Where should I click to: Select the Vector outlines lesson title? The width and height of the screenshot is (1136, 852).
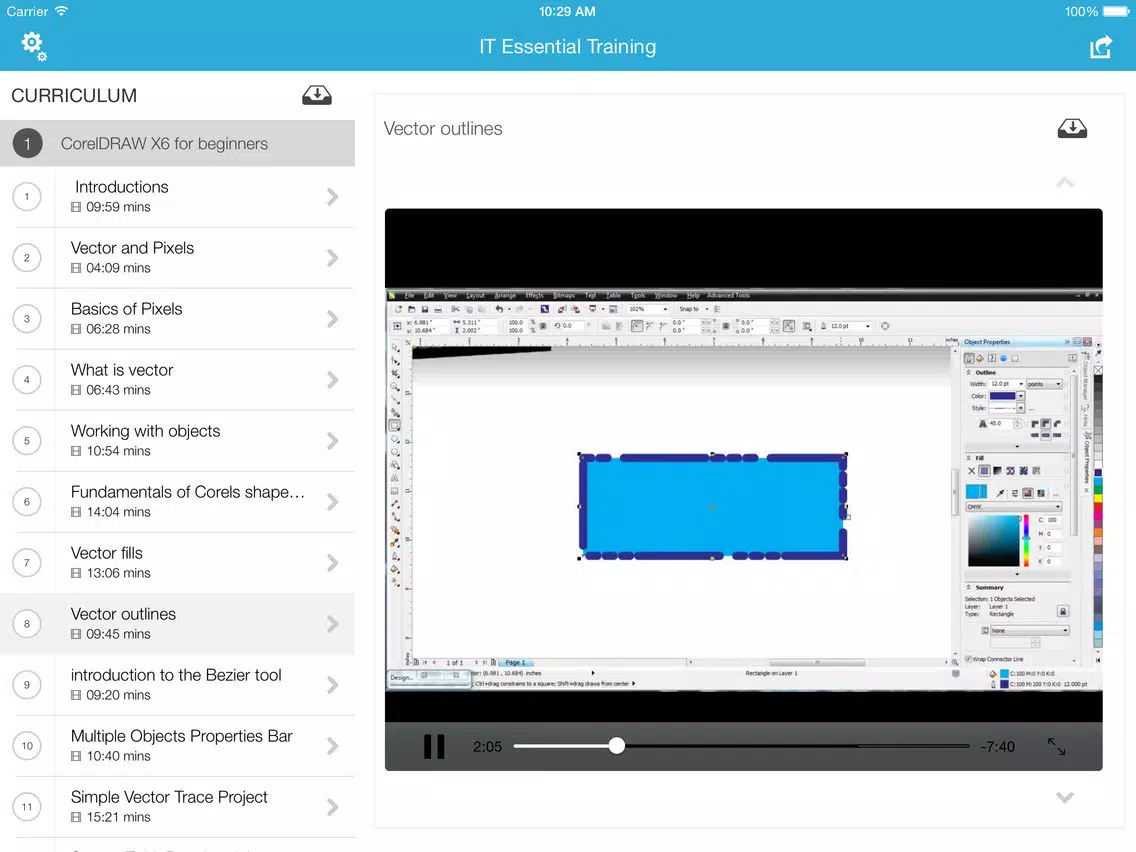tap(123, 614)
